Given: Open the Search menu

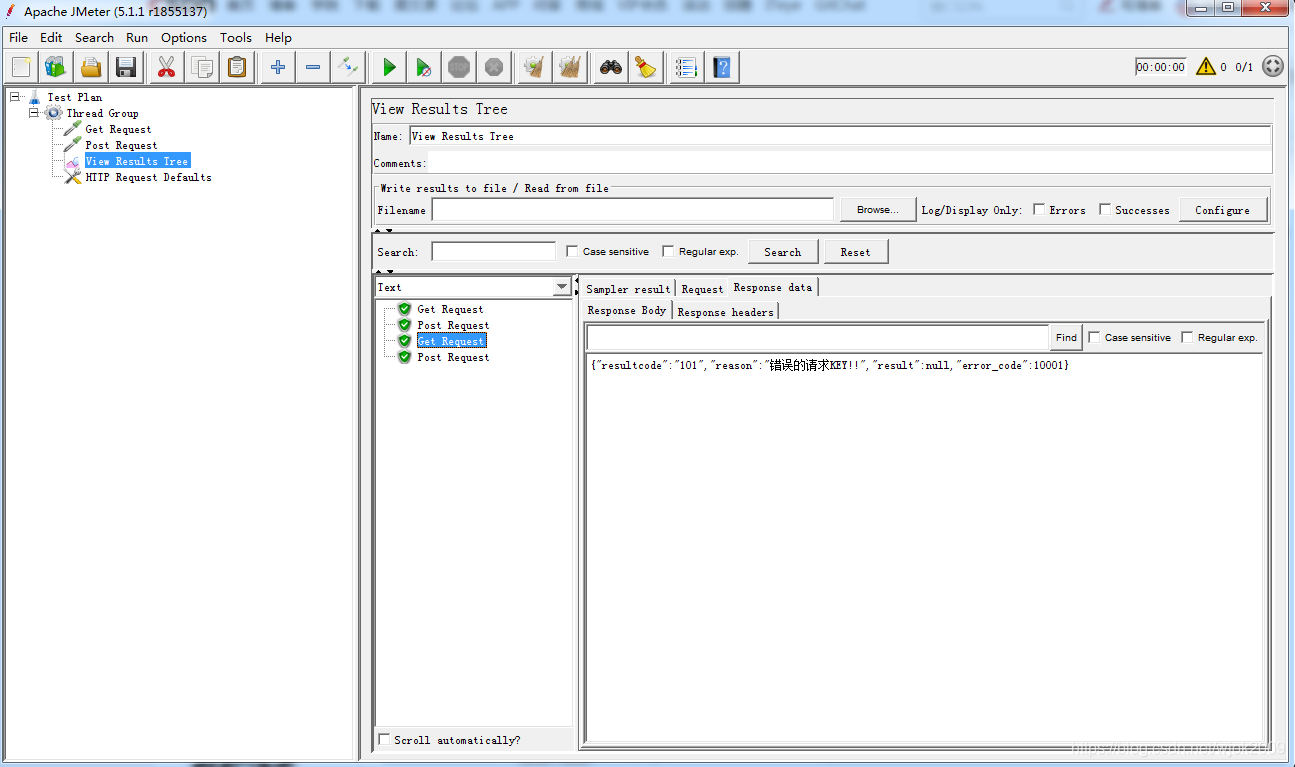Looking at the screenshot, I should pyautogui.click(x=94, y=37).
